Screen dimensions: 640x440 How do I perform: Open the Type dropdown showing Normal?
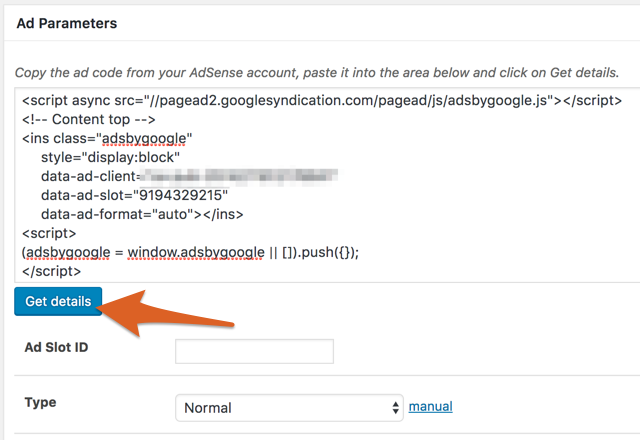[x=280, y=407]
